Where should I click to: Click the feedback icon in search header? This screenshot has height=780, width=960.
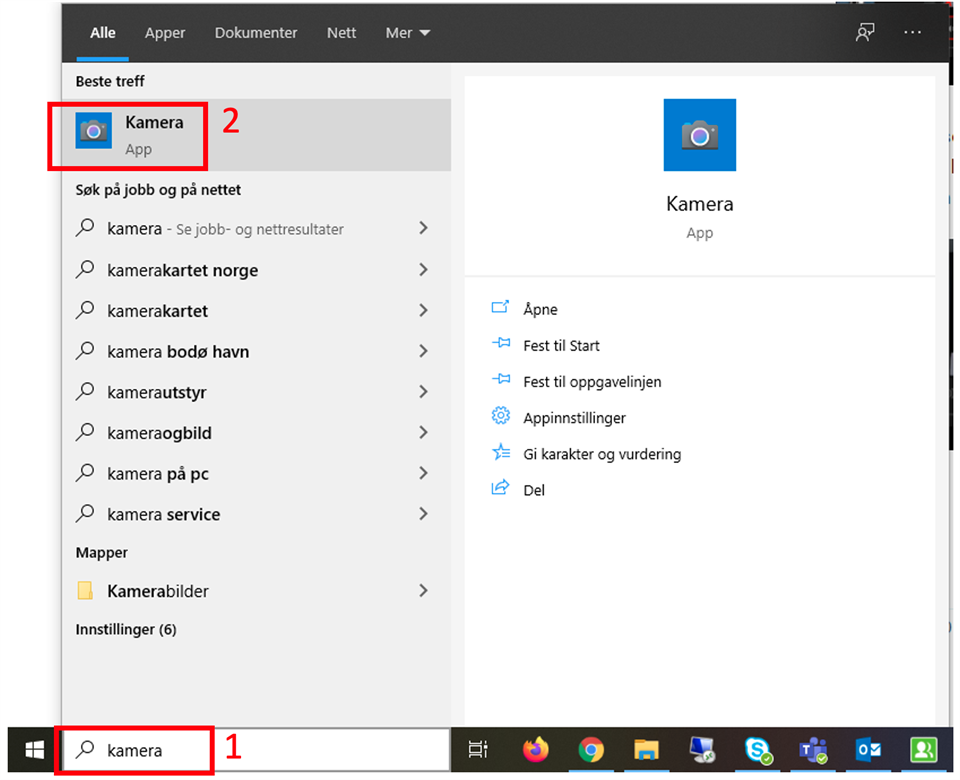click(864, 33)
